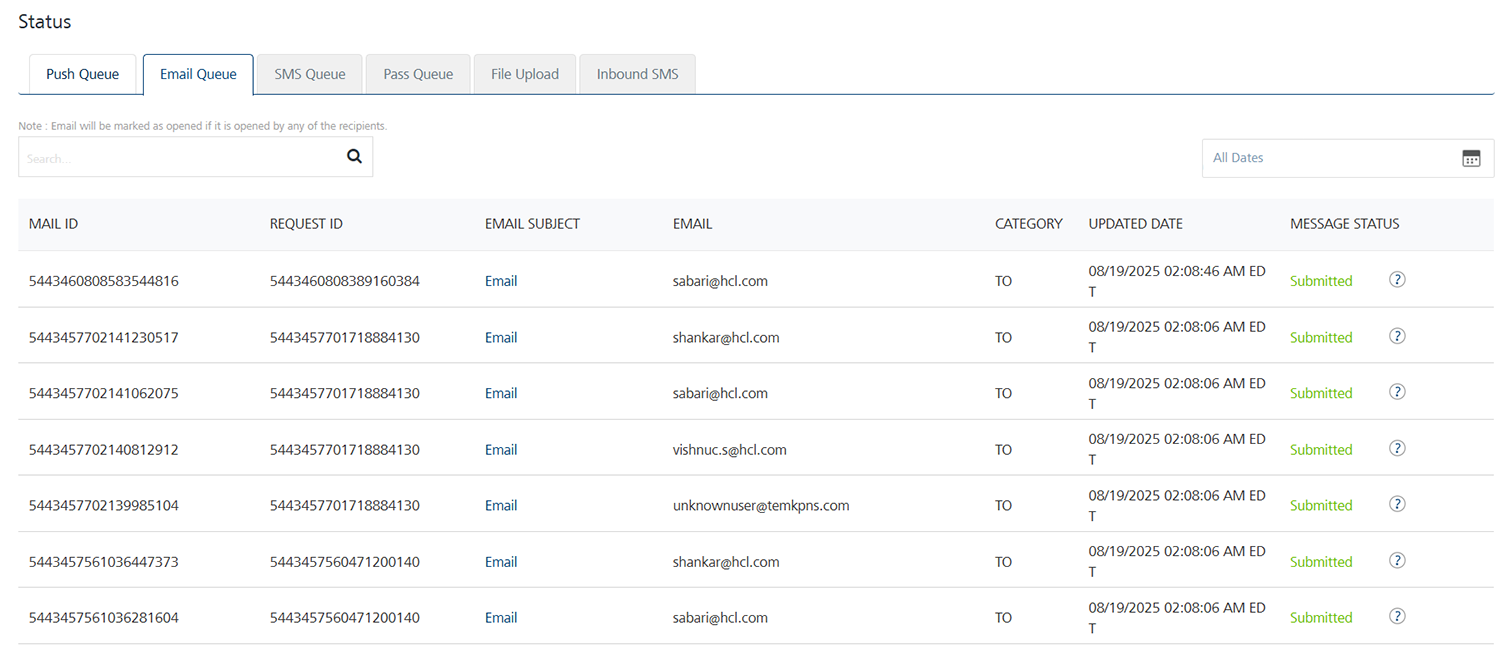Go to the File Upload tab
Screen dimensions: 1503x650
524,74
